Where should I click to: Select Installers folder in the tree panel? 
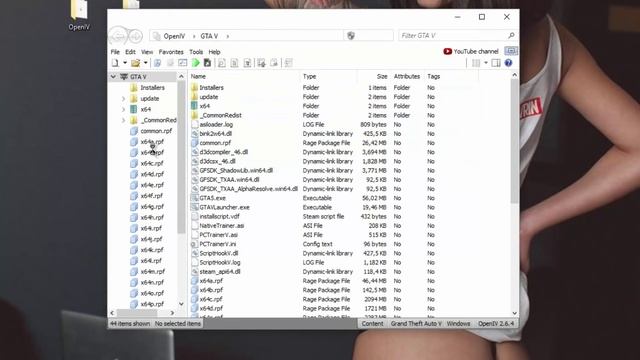point(152,88)
